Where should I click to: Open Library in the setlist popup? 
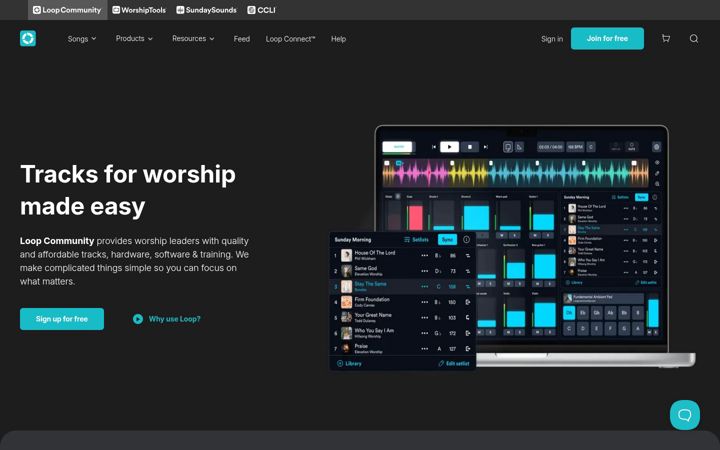[x=349, y=364]
